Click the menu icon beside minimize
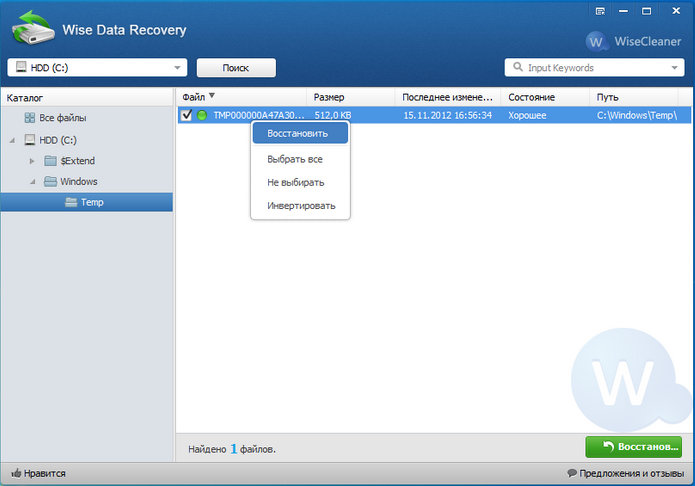Viewport: 695px width, 486px height. [600, 11]
